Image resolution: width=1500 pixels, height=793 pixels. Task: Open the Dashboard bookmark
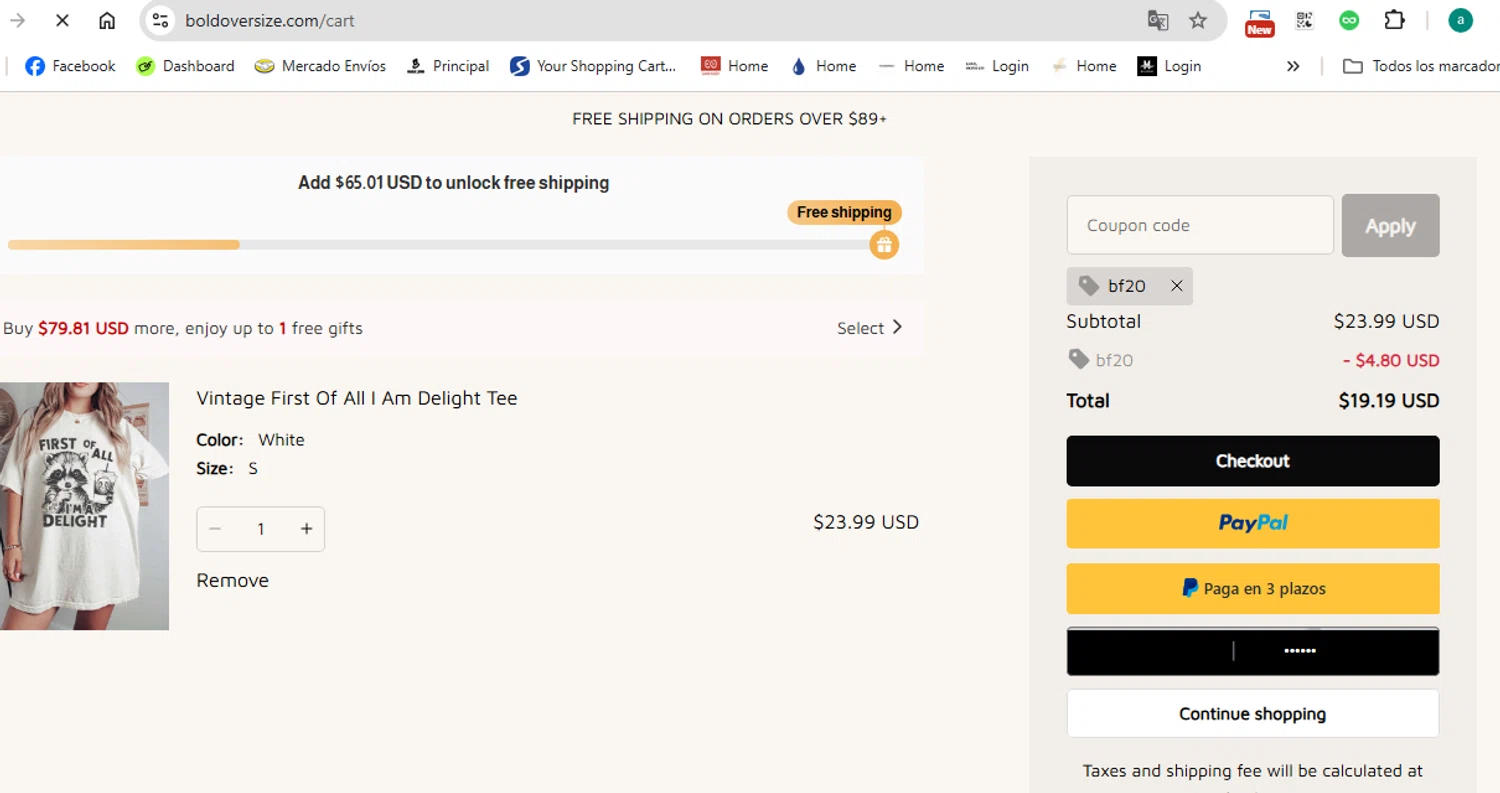(185, 66)
